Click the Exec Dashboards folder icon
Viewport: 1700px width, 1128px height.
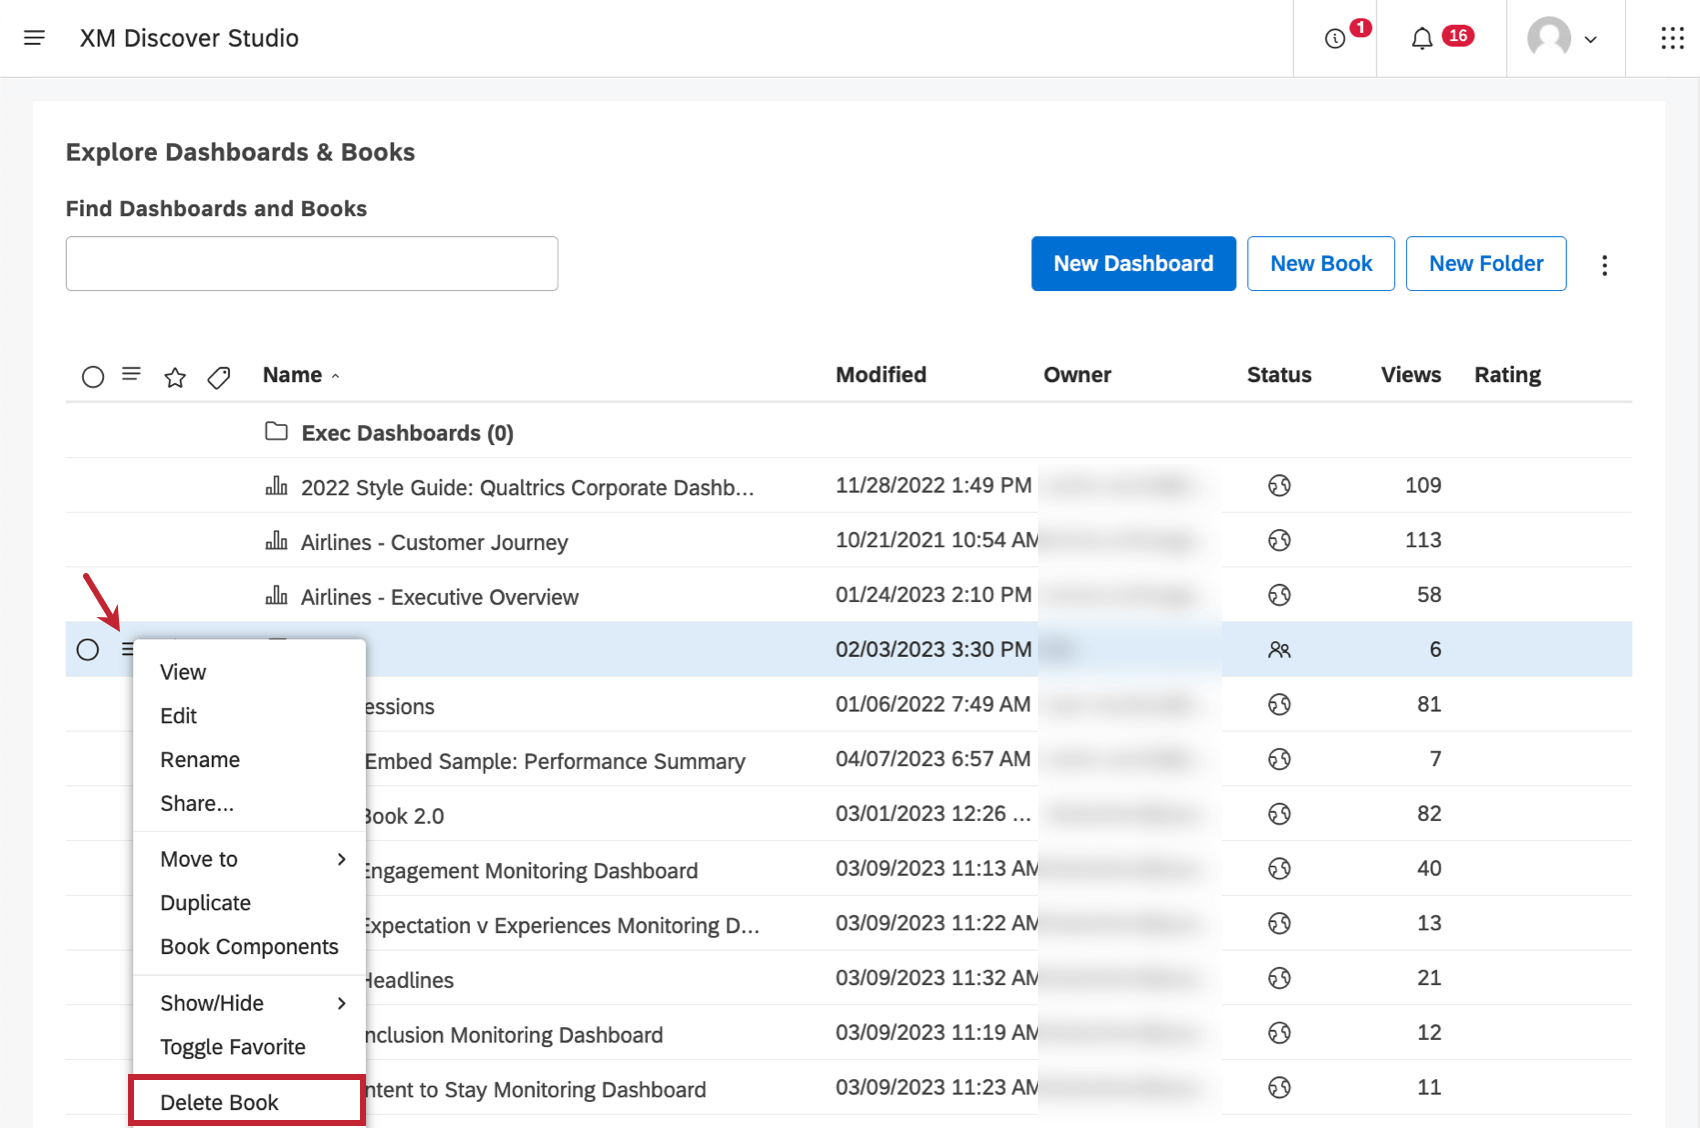tap(276, 432)
